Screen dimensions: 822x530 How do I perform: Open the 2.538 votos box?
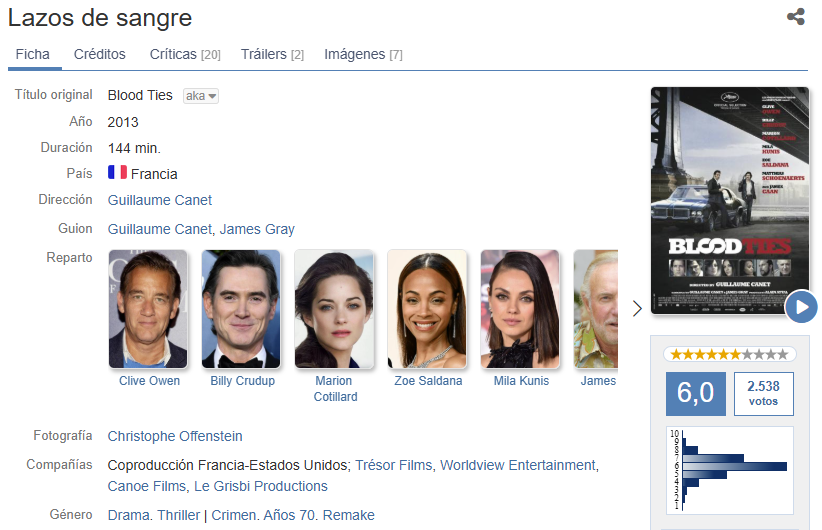(763, 394)
